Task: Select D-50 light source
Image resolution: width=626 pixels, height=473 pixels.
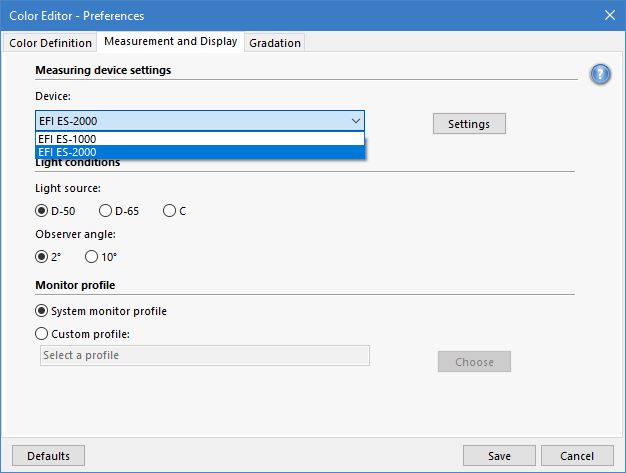Action: tap(55, 211)
